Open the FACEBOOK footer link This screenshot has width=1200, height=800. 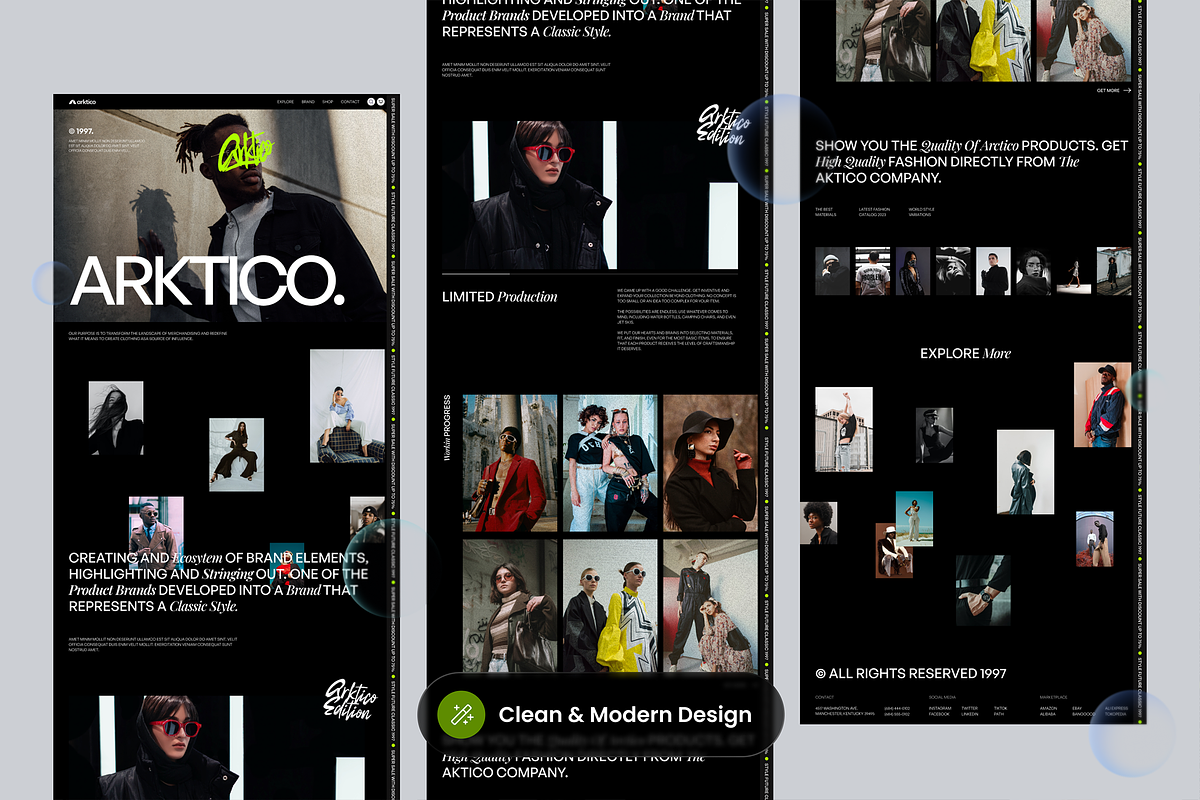click(x=939, y=714)
